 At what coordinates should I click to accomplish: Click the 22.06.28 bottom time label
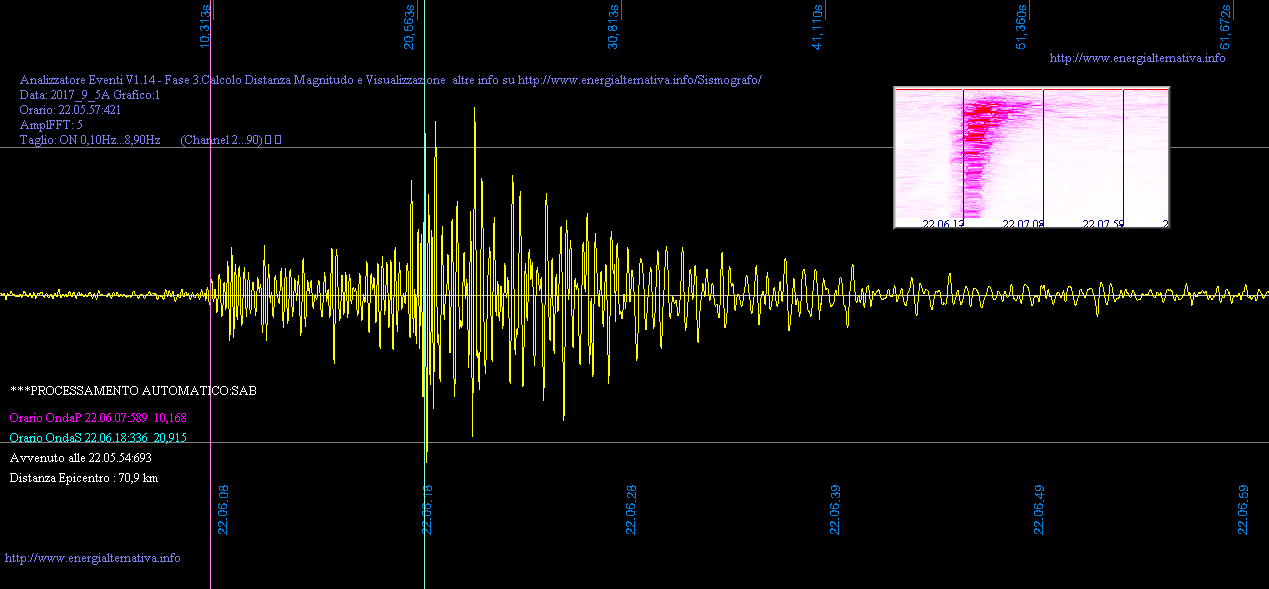click(x=631, y=510)
